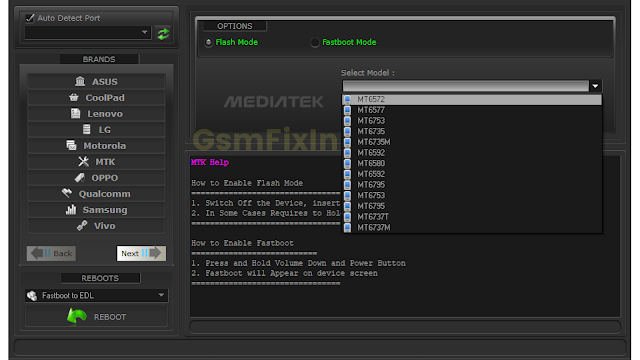The image size is (640, 360).
Task: Choose MT6737T from model list
Action: (472, 217)
